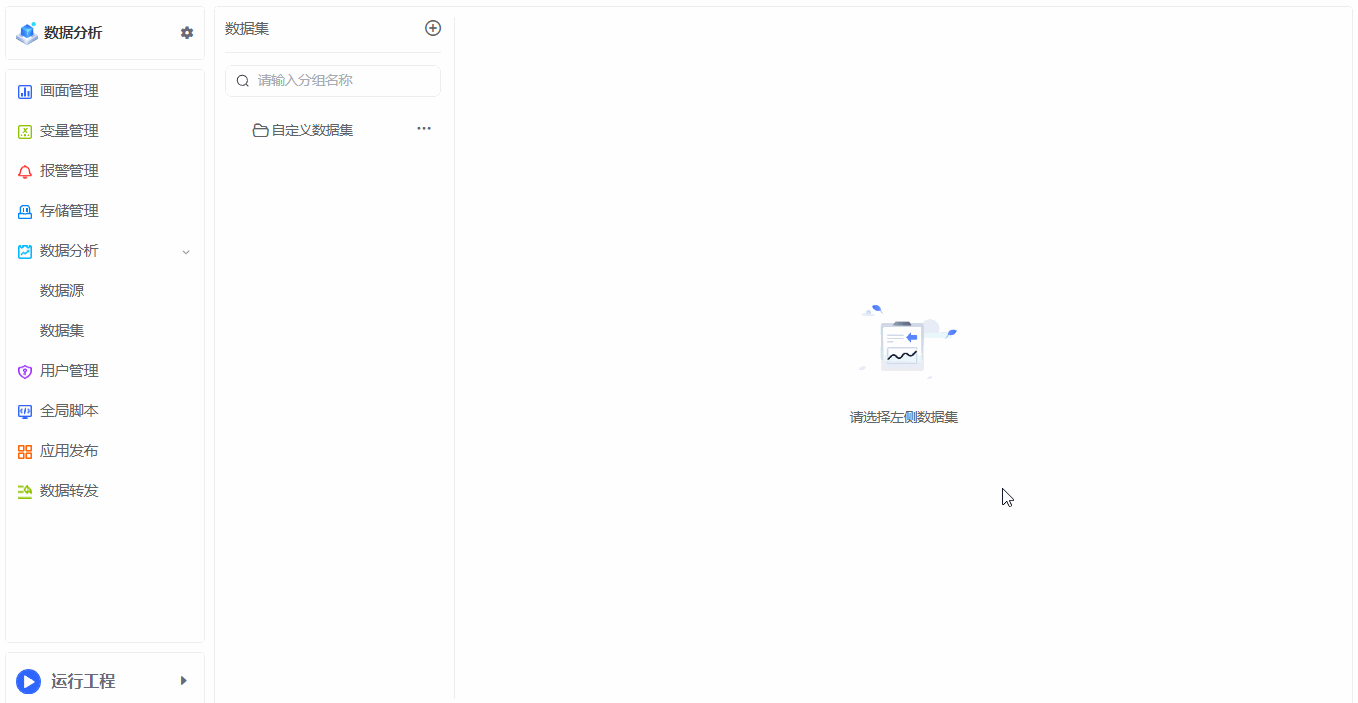Viewport: 1358px width, 703px height.
Task: Select the 数据集 submenu item
Action: [62, 331]
